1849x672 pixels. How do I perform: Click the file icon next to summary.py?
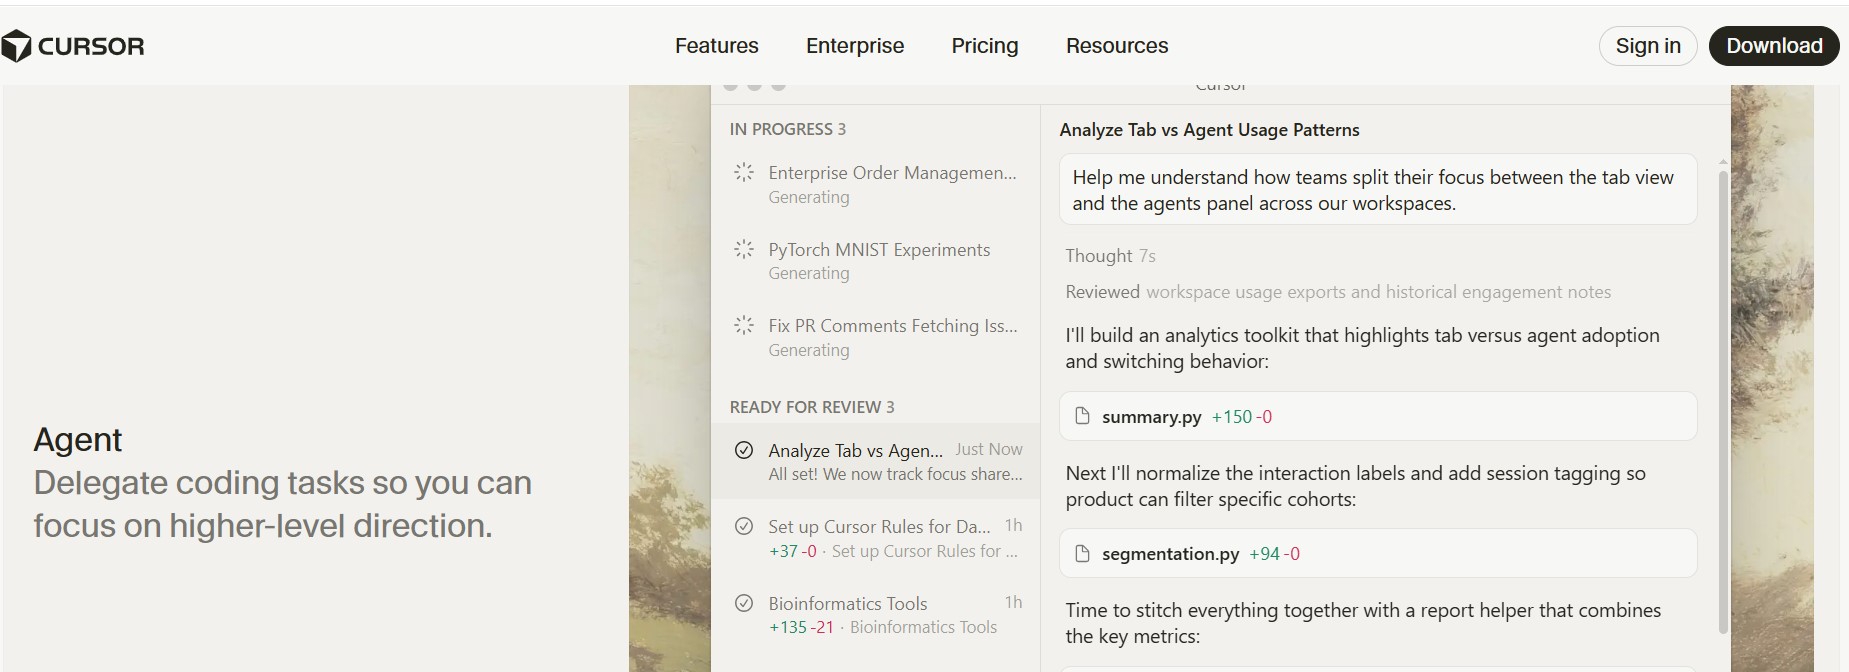pos(1082,416)
